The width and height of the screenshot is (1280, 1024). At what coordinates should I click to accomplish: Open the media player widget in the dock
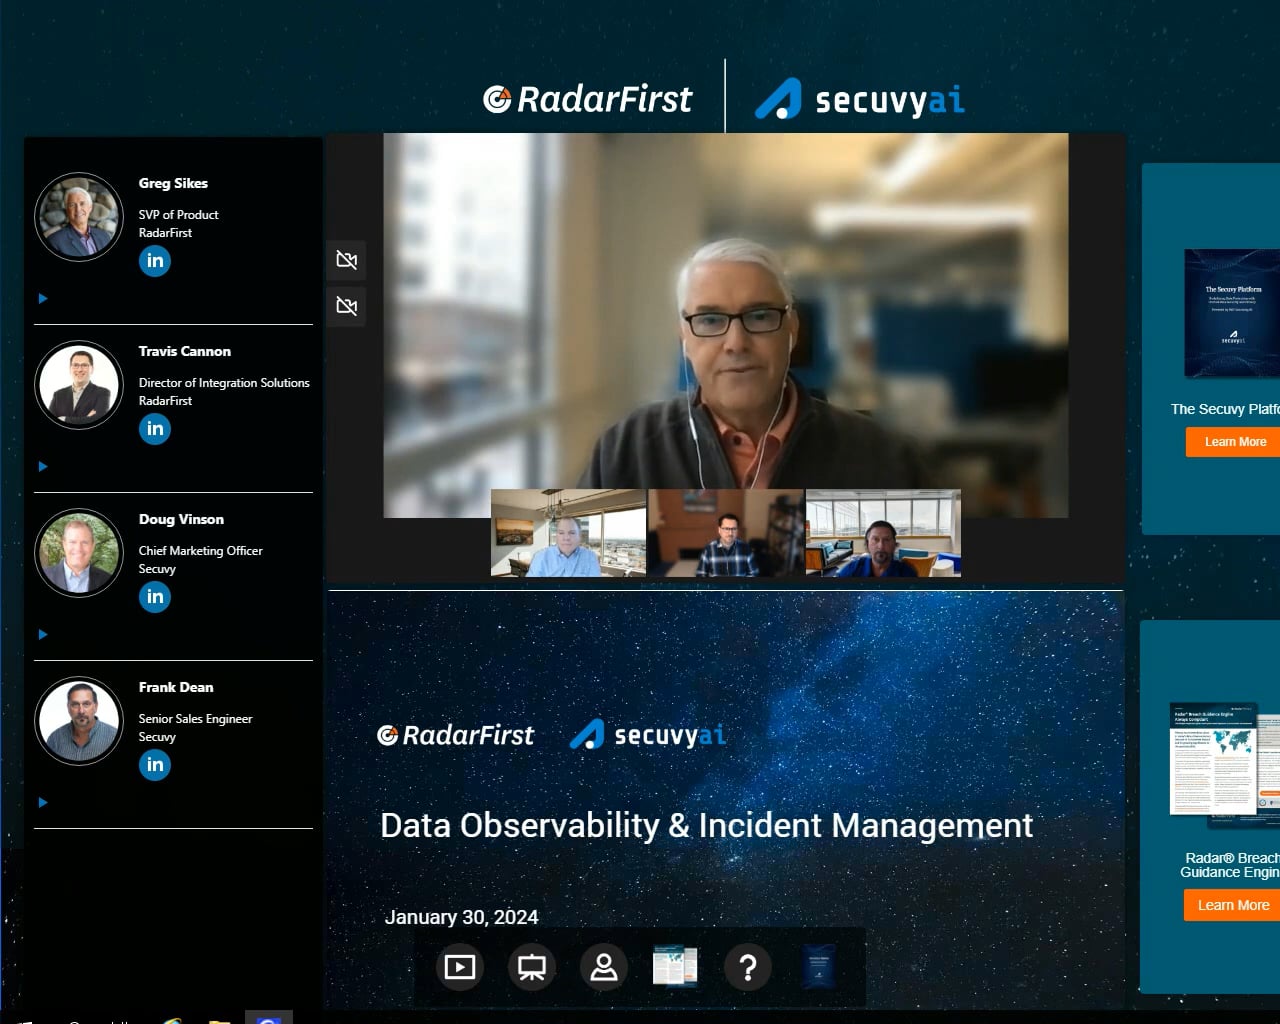(x=460, y=967)
